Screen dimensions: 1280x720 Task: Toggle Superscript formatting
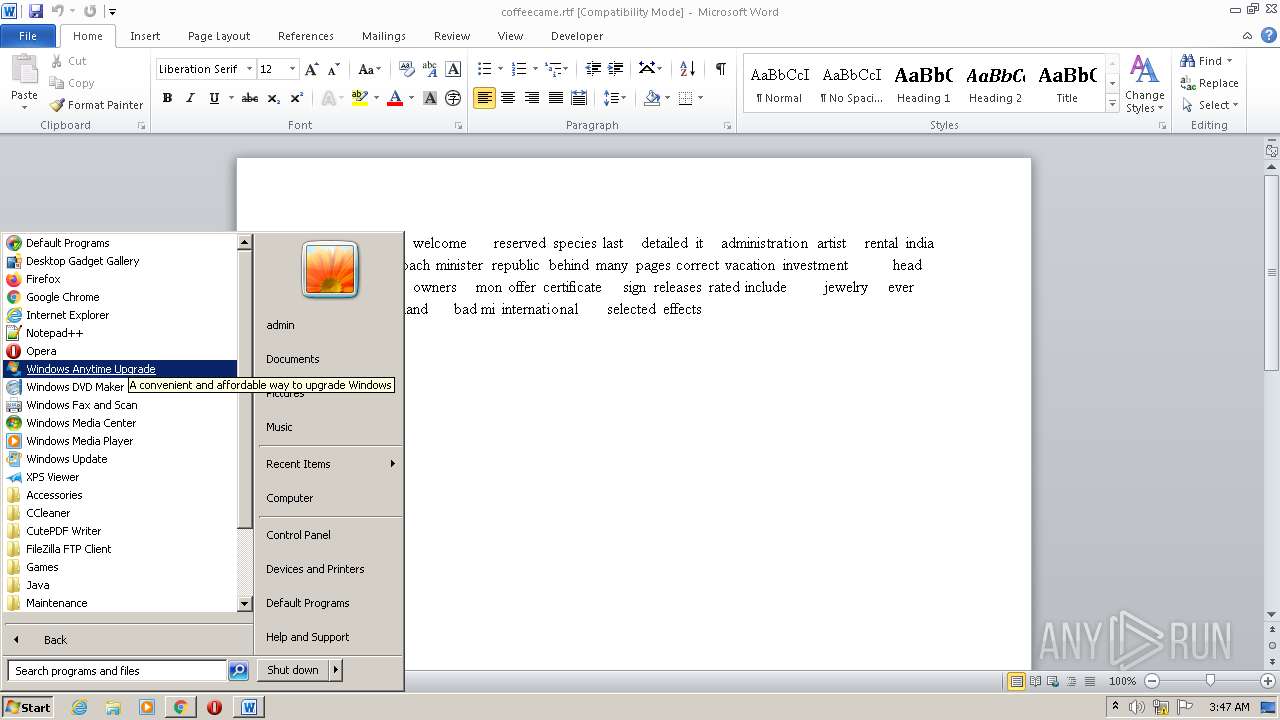(297, 98)
